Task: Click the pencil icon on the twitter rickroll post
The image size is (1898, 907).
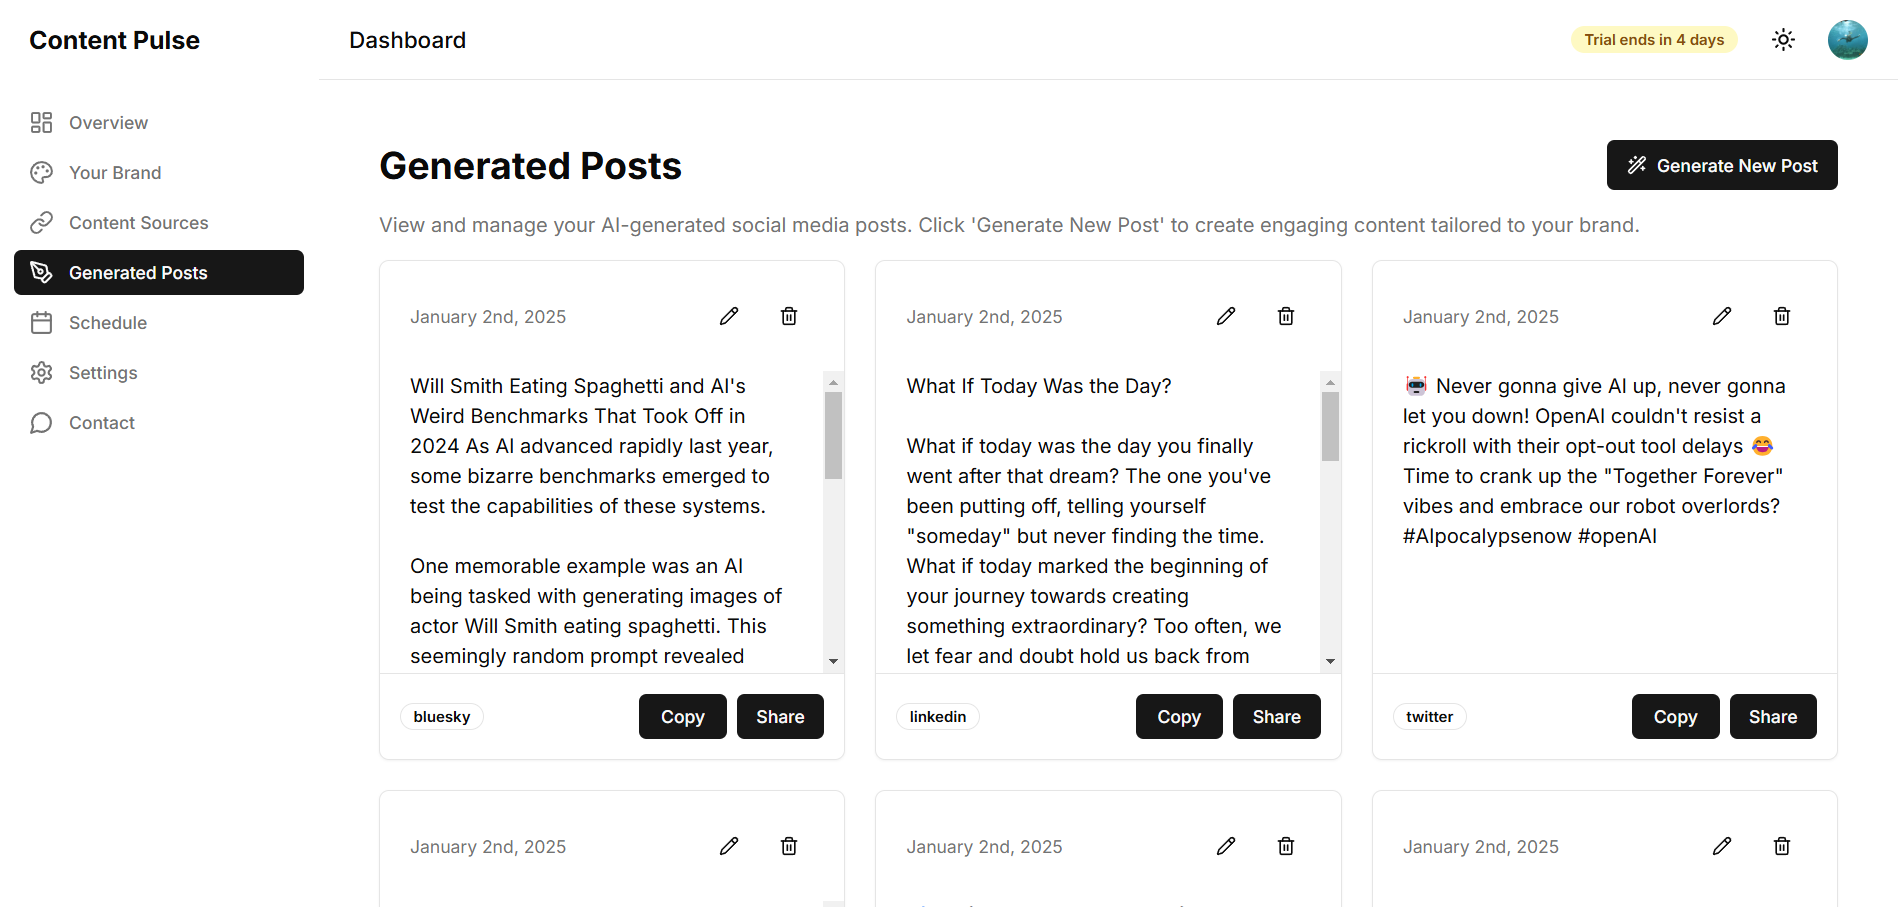Action: coord(1722,316)
